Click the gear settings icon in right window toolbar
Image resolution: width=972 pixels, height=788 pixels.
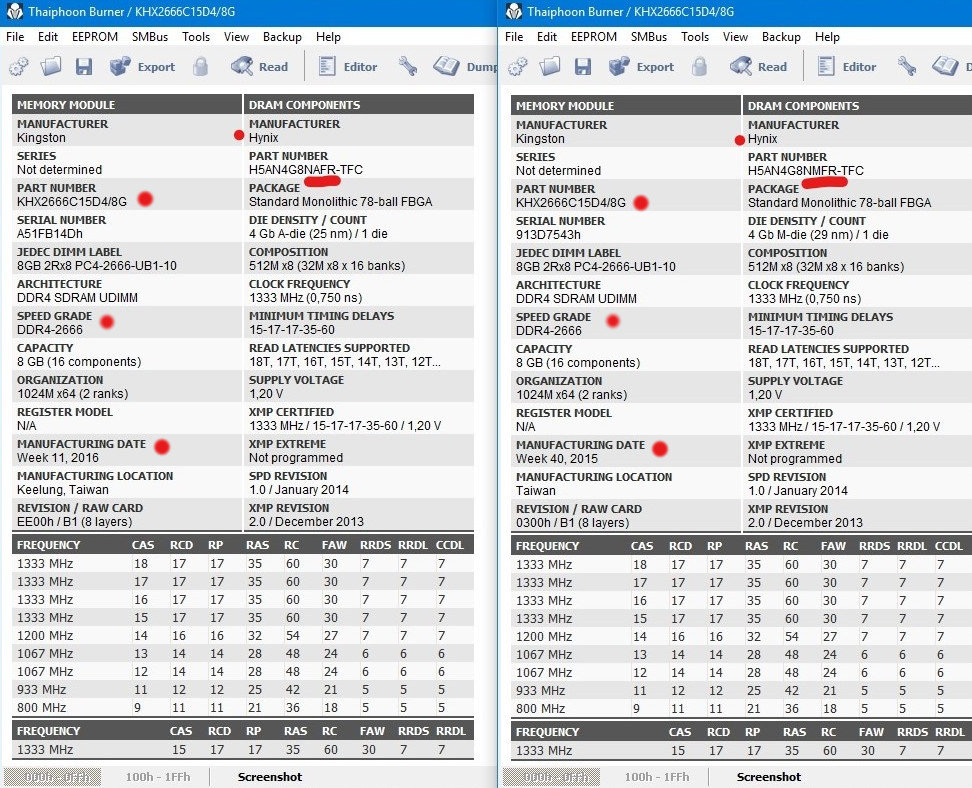pyautogui.click(x=518, y=66)
